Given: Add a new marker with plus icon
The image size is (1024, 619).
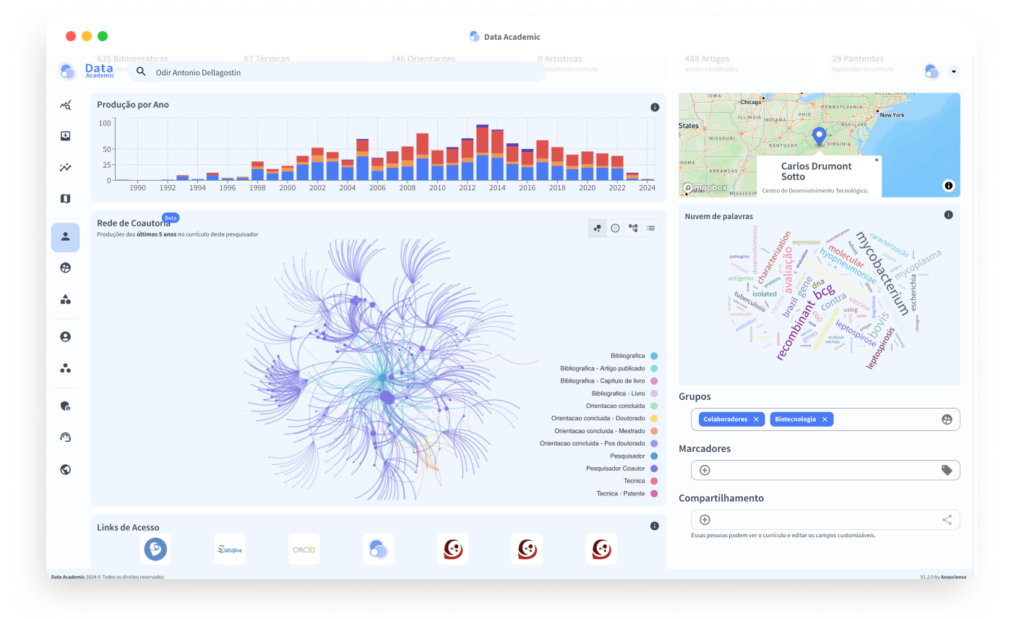Looking at the screenshot, I should (x=705, y=470).
